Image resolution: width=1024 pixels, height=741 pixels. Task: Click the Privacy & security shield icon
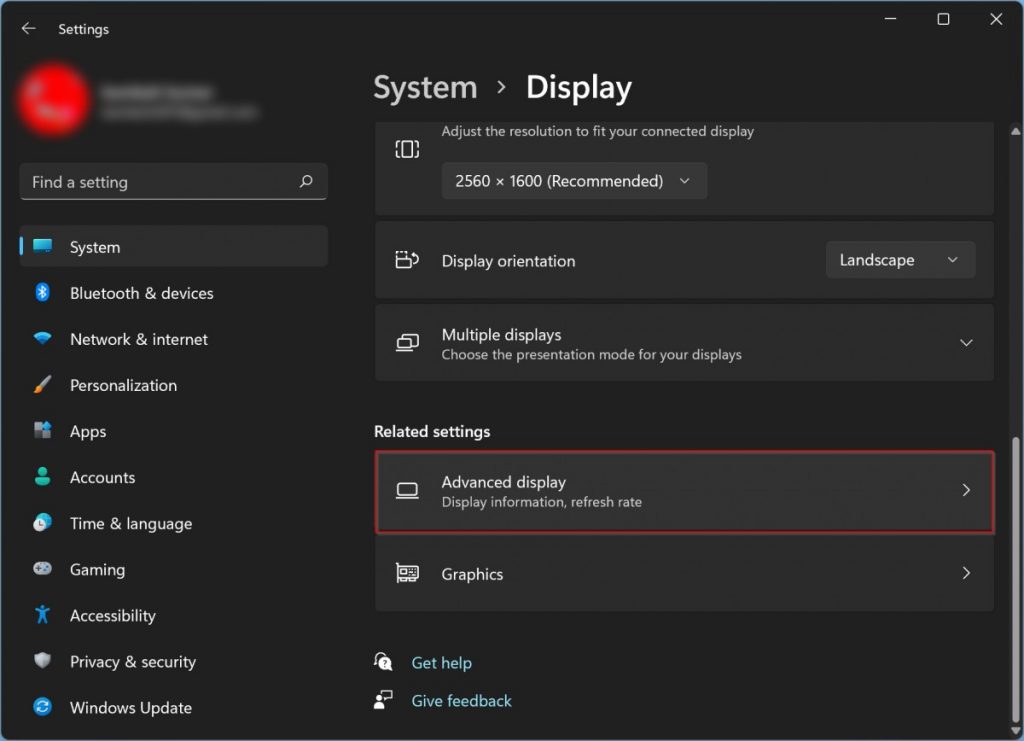pyautogui.click(x=44, y=661)
